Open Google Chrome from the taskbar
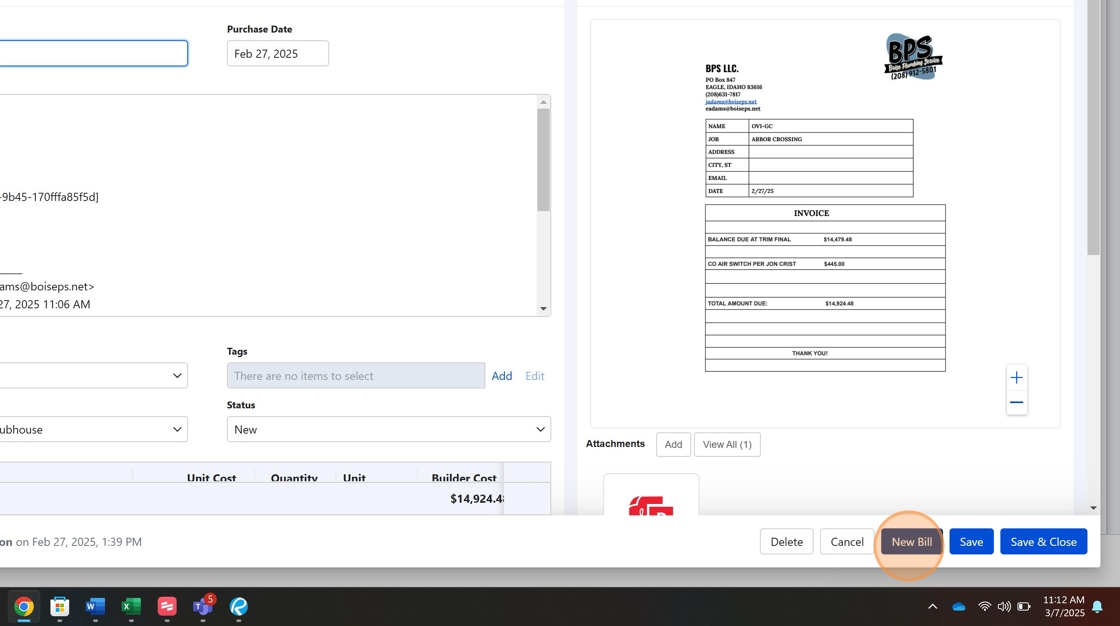The height and width of the screenshot is (626, 1120). click(24, 607)
